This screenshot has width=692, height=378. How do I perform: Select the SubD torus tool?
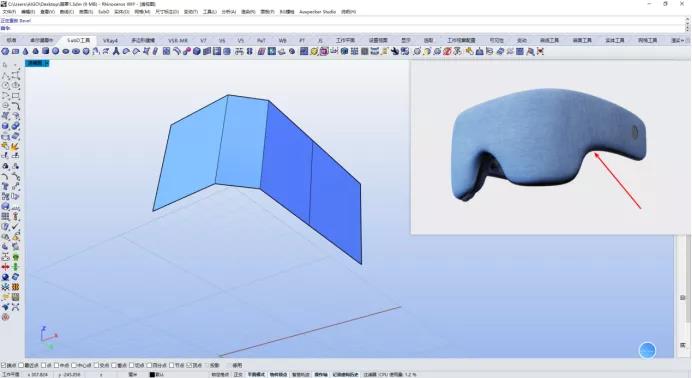tap(76, 52)
